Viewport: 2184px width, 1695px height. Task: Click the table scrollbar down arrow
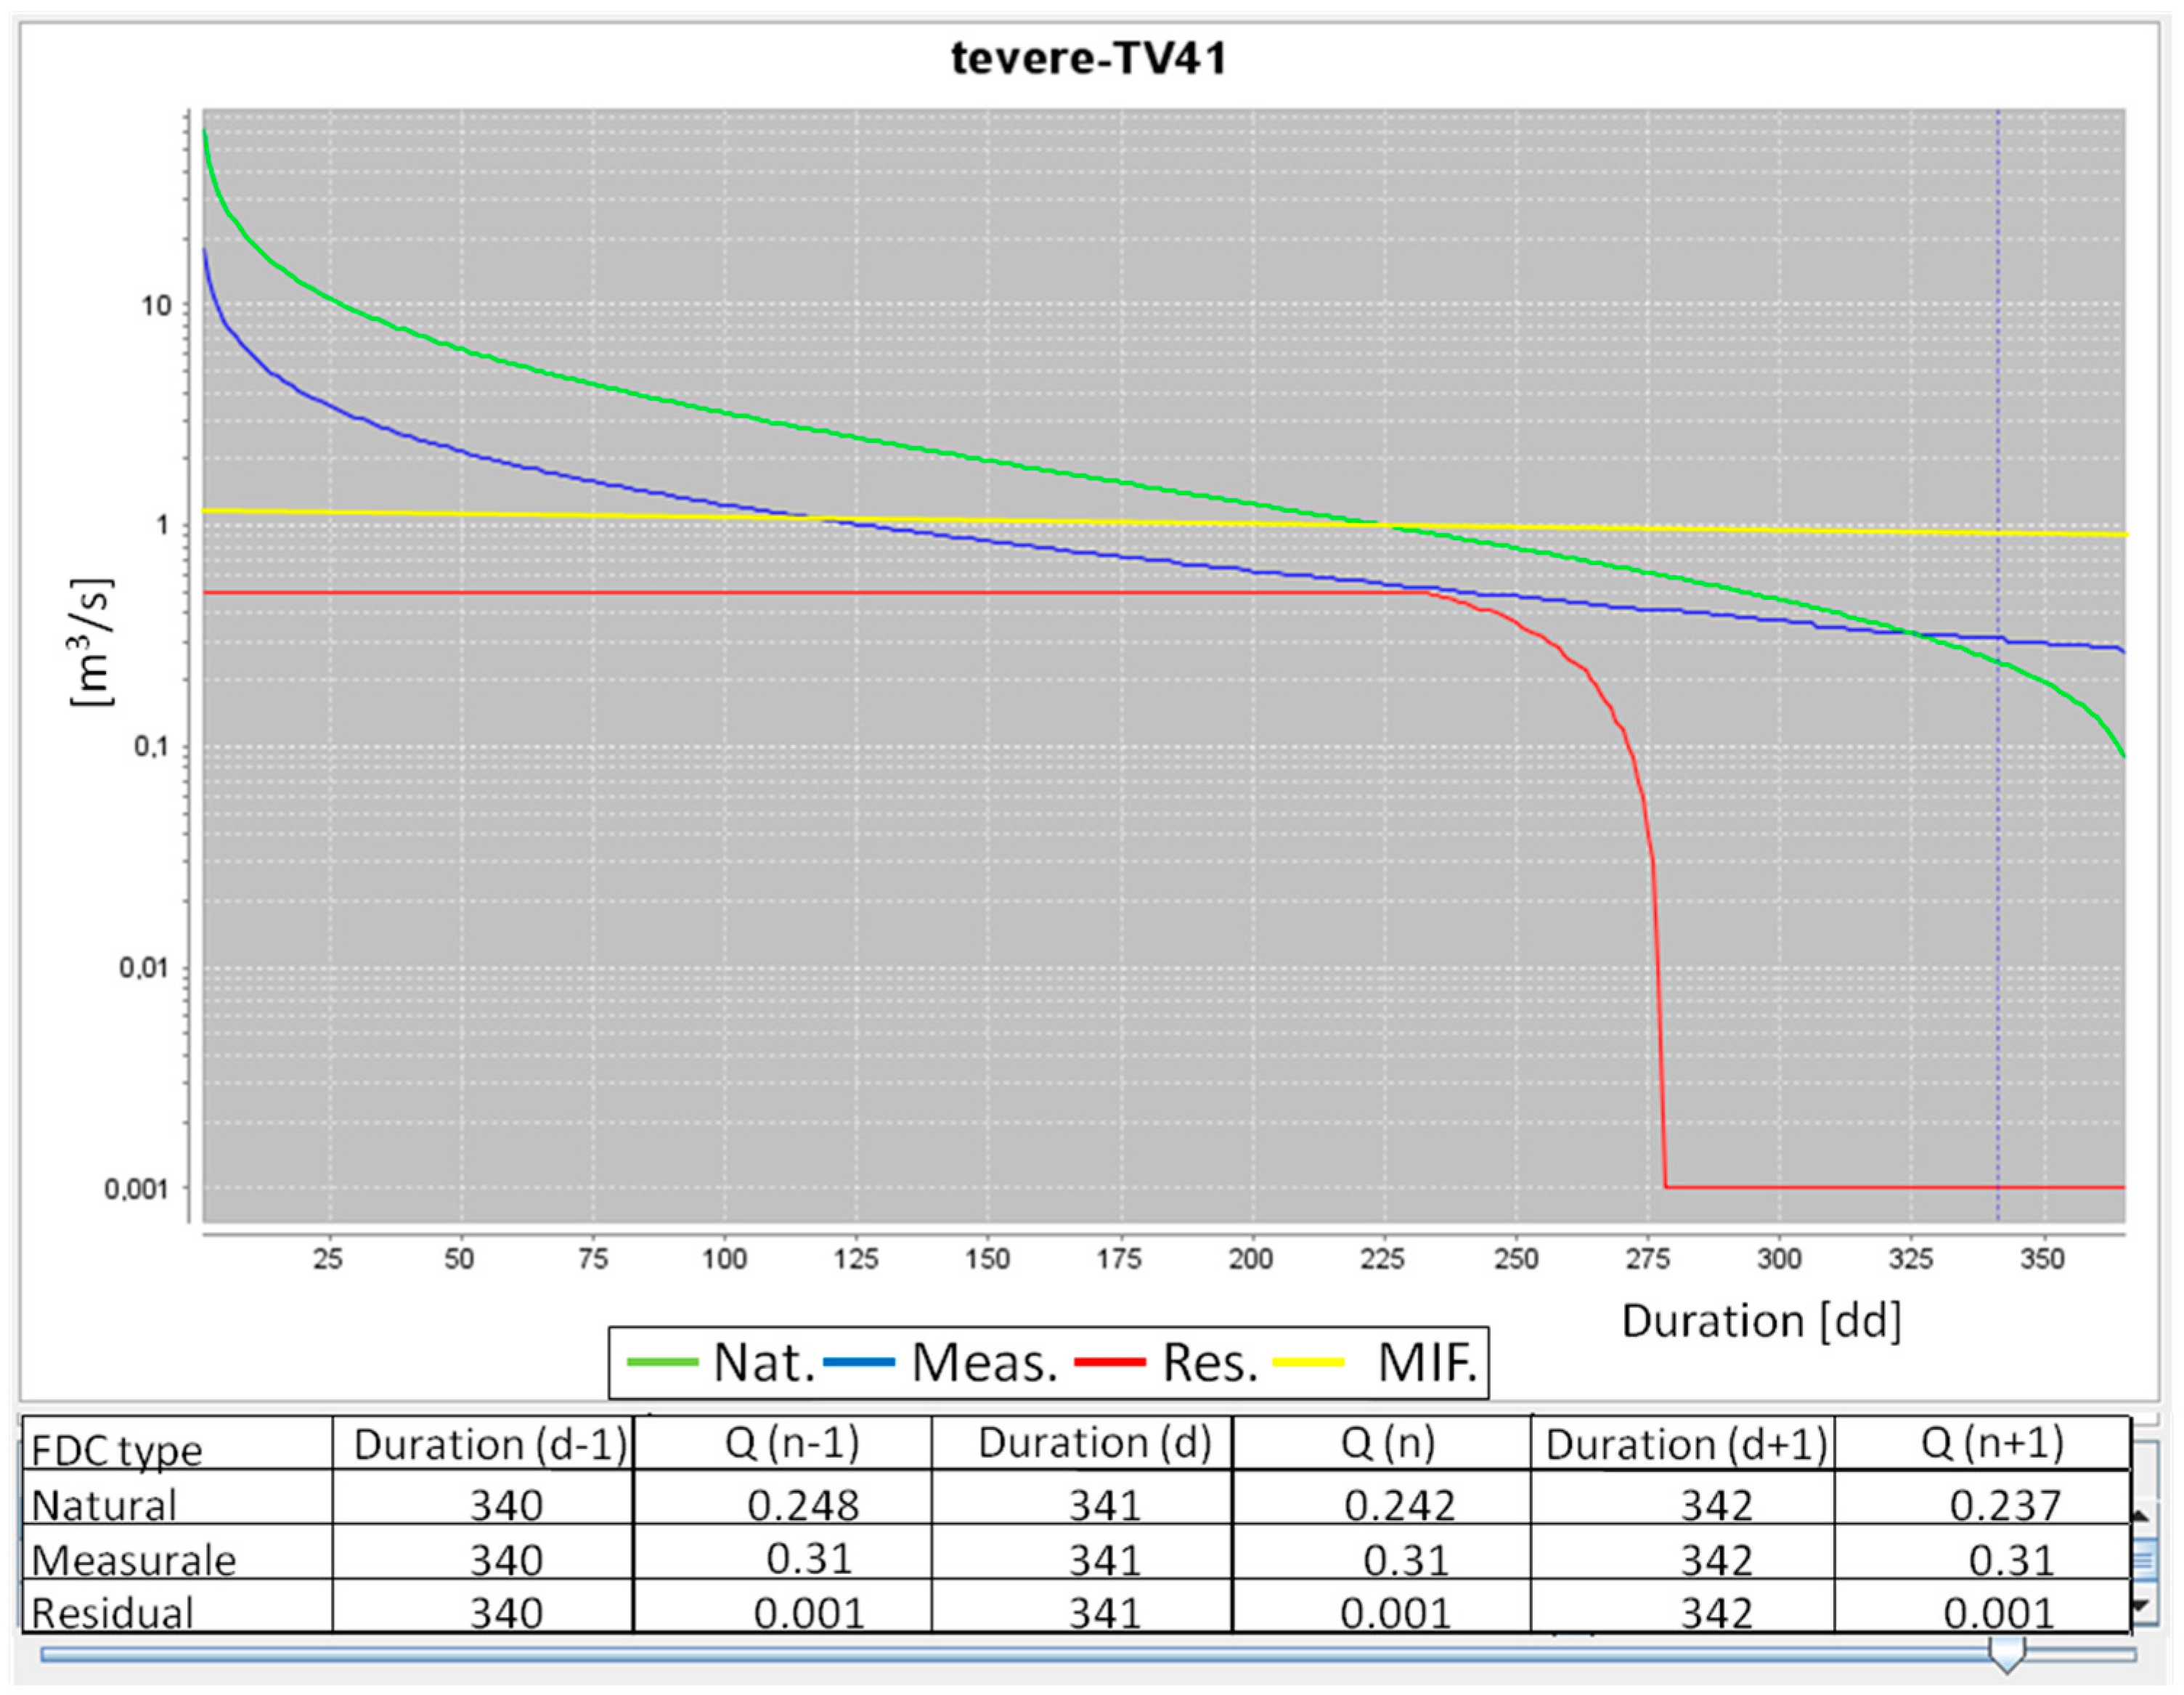tap(2142, 1606)
